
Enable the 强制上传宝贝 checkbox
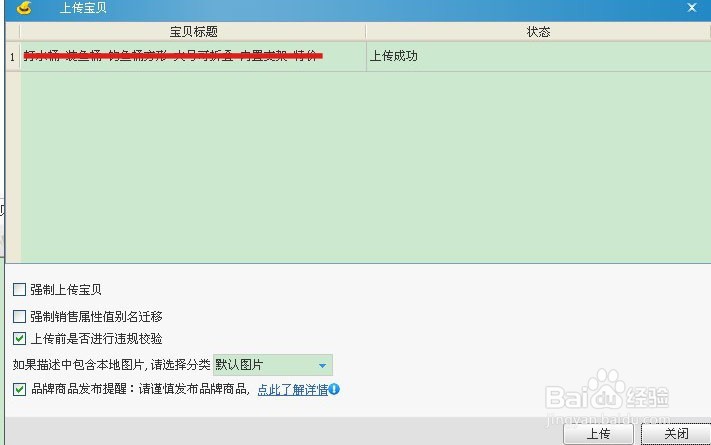[x=19, y=289]
